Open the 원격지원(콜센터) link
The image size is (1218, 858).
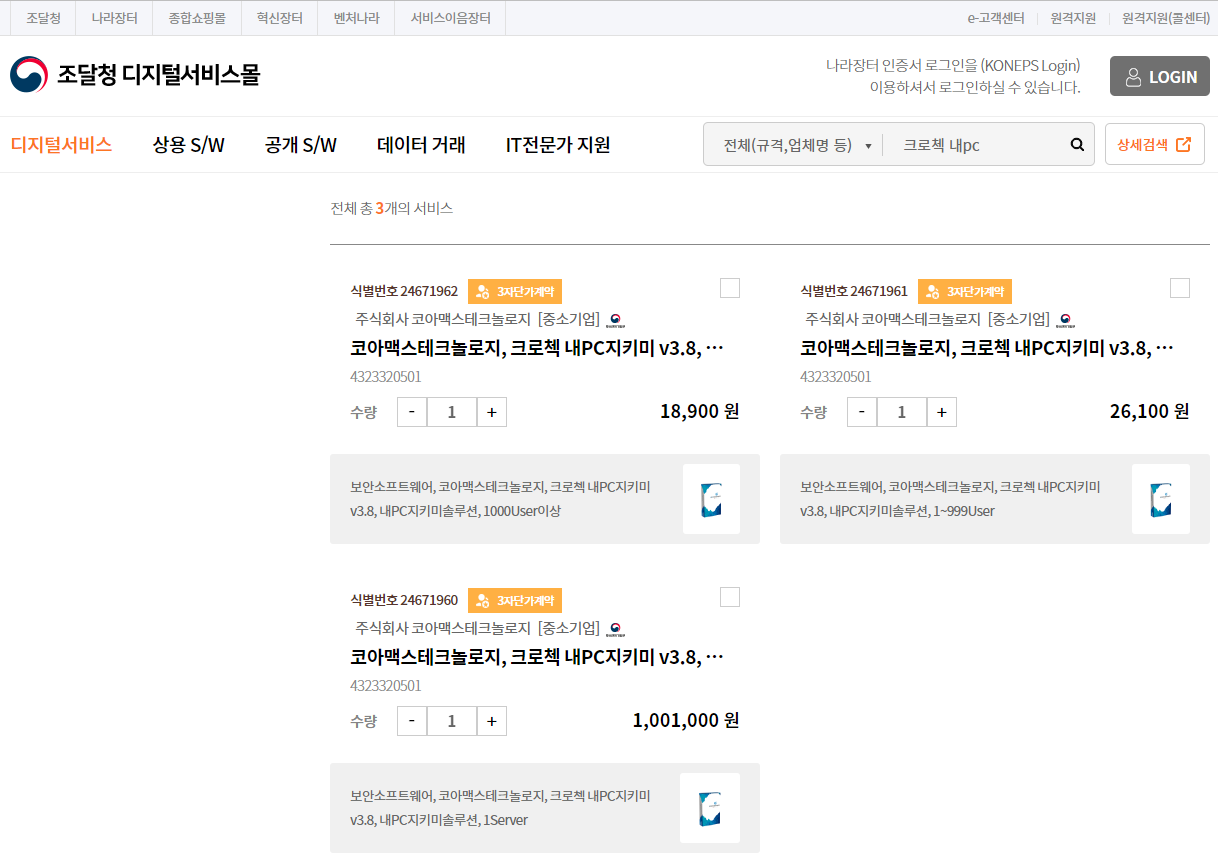click(x=1166, y=18)
